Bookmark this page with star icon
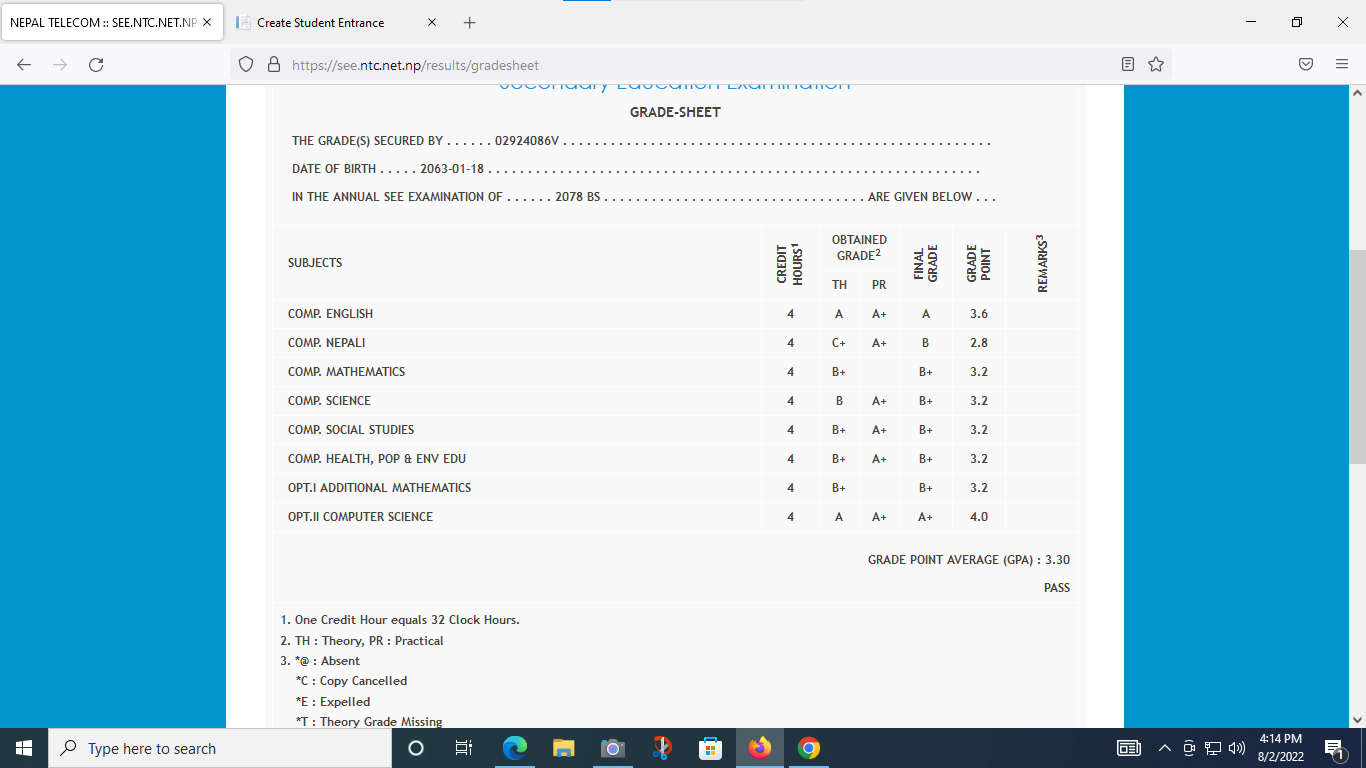 (x=1156, y=65)
